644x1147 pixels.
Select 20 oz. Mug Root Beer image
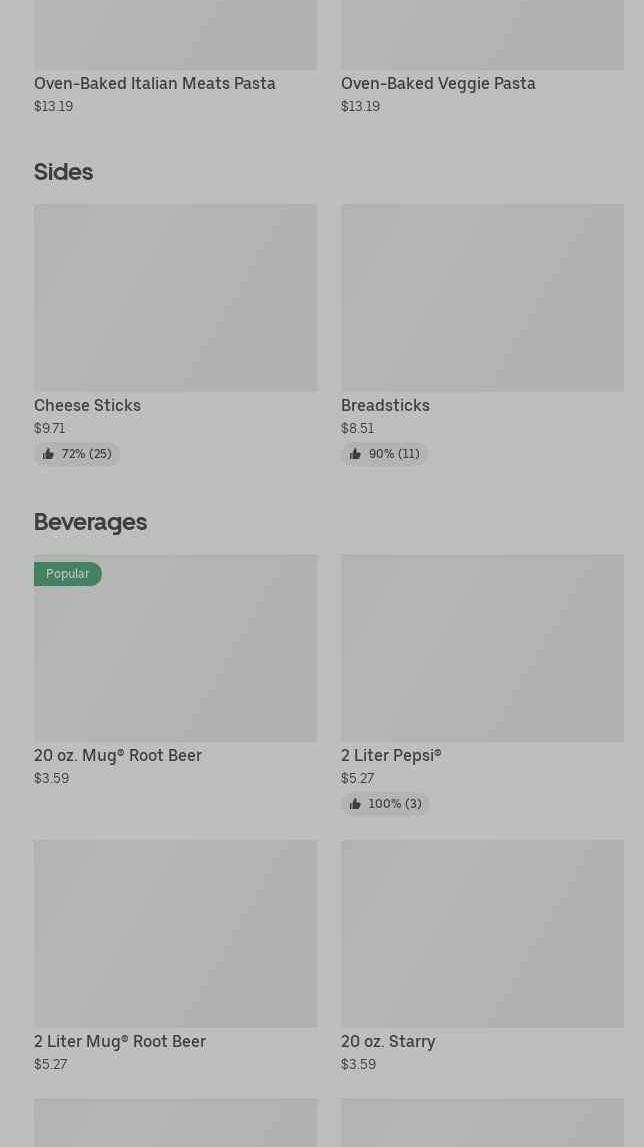click(175, 660)
